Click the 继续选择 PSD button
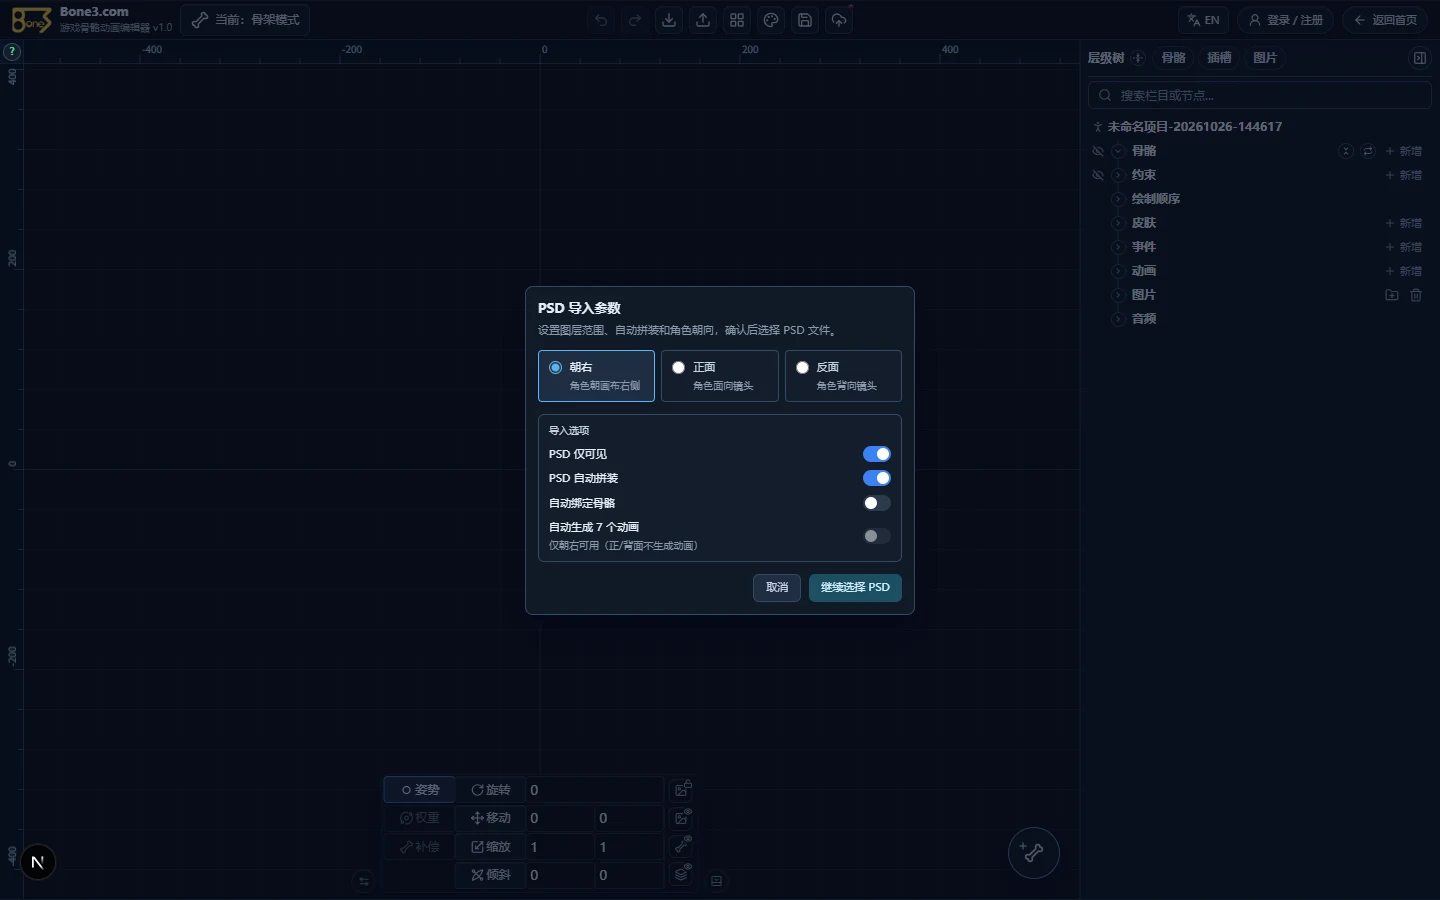Viewport: 1440px width, 900px height. pos(855,588)
